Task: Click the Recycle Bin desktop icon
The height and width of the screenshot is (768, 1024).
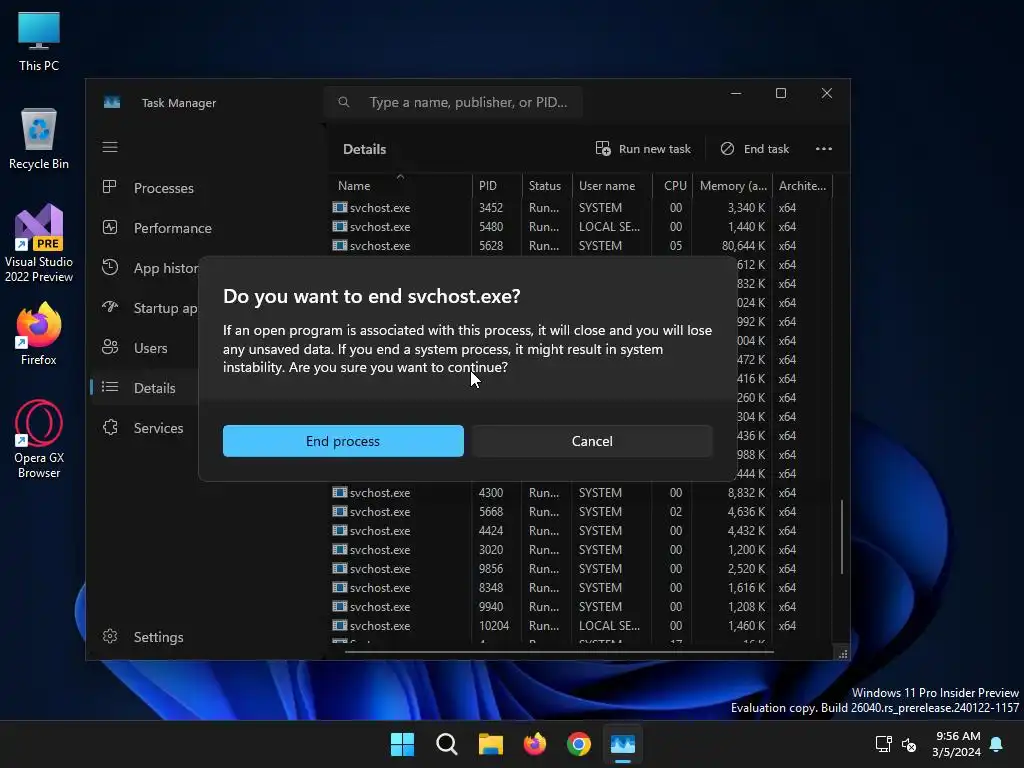Action: click(39, 139)
